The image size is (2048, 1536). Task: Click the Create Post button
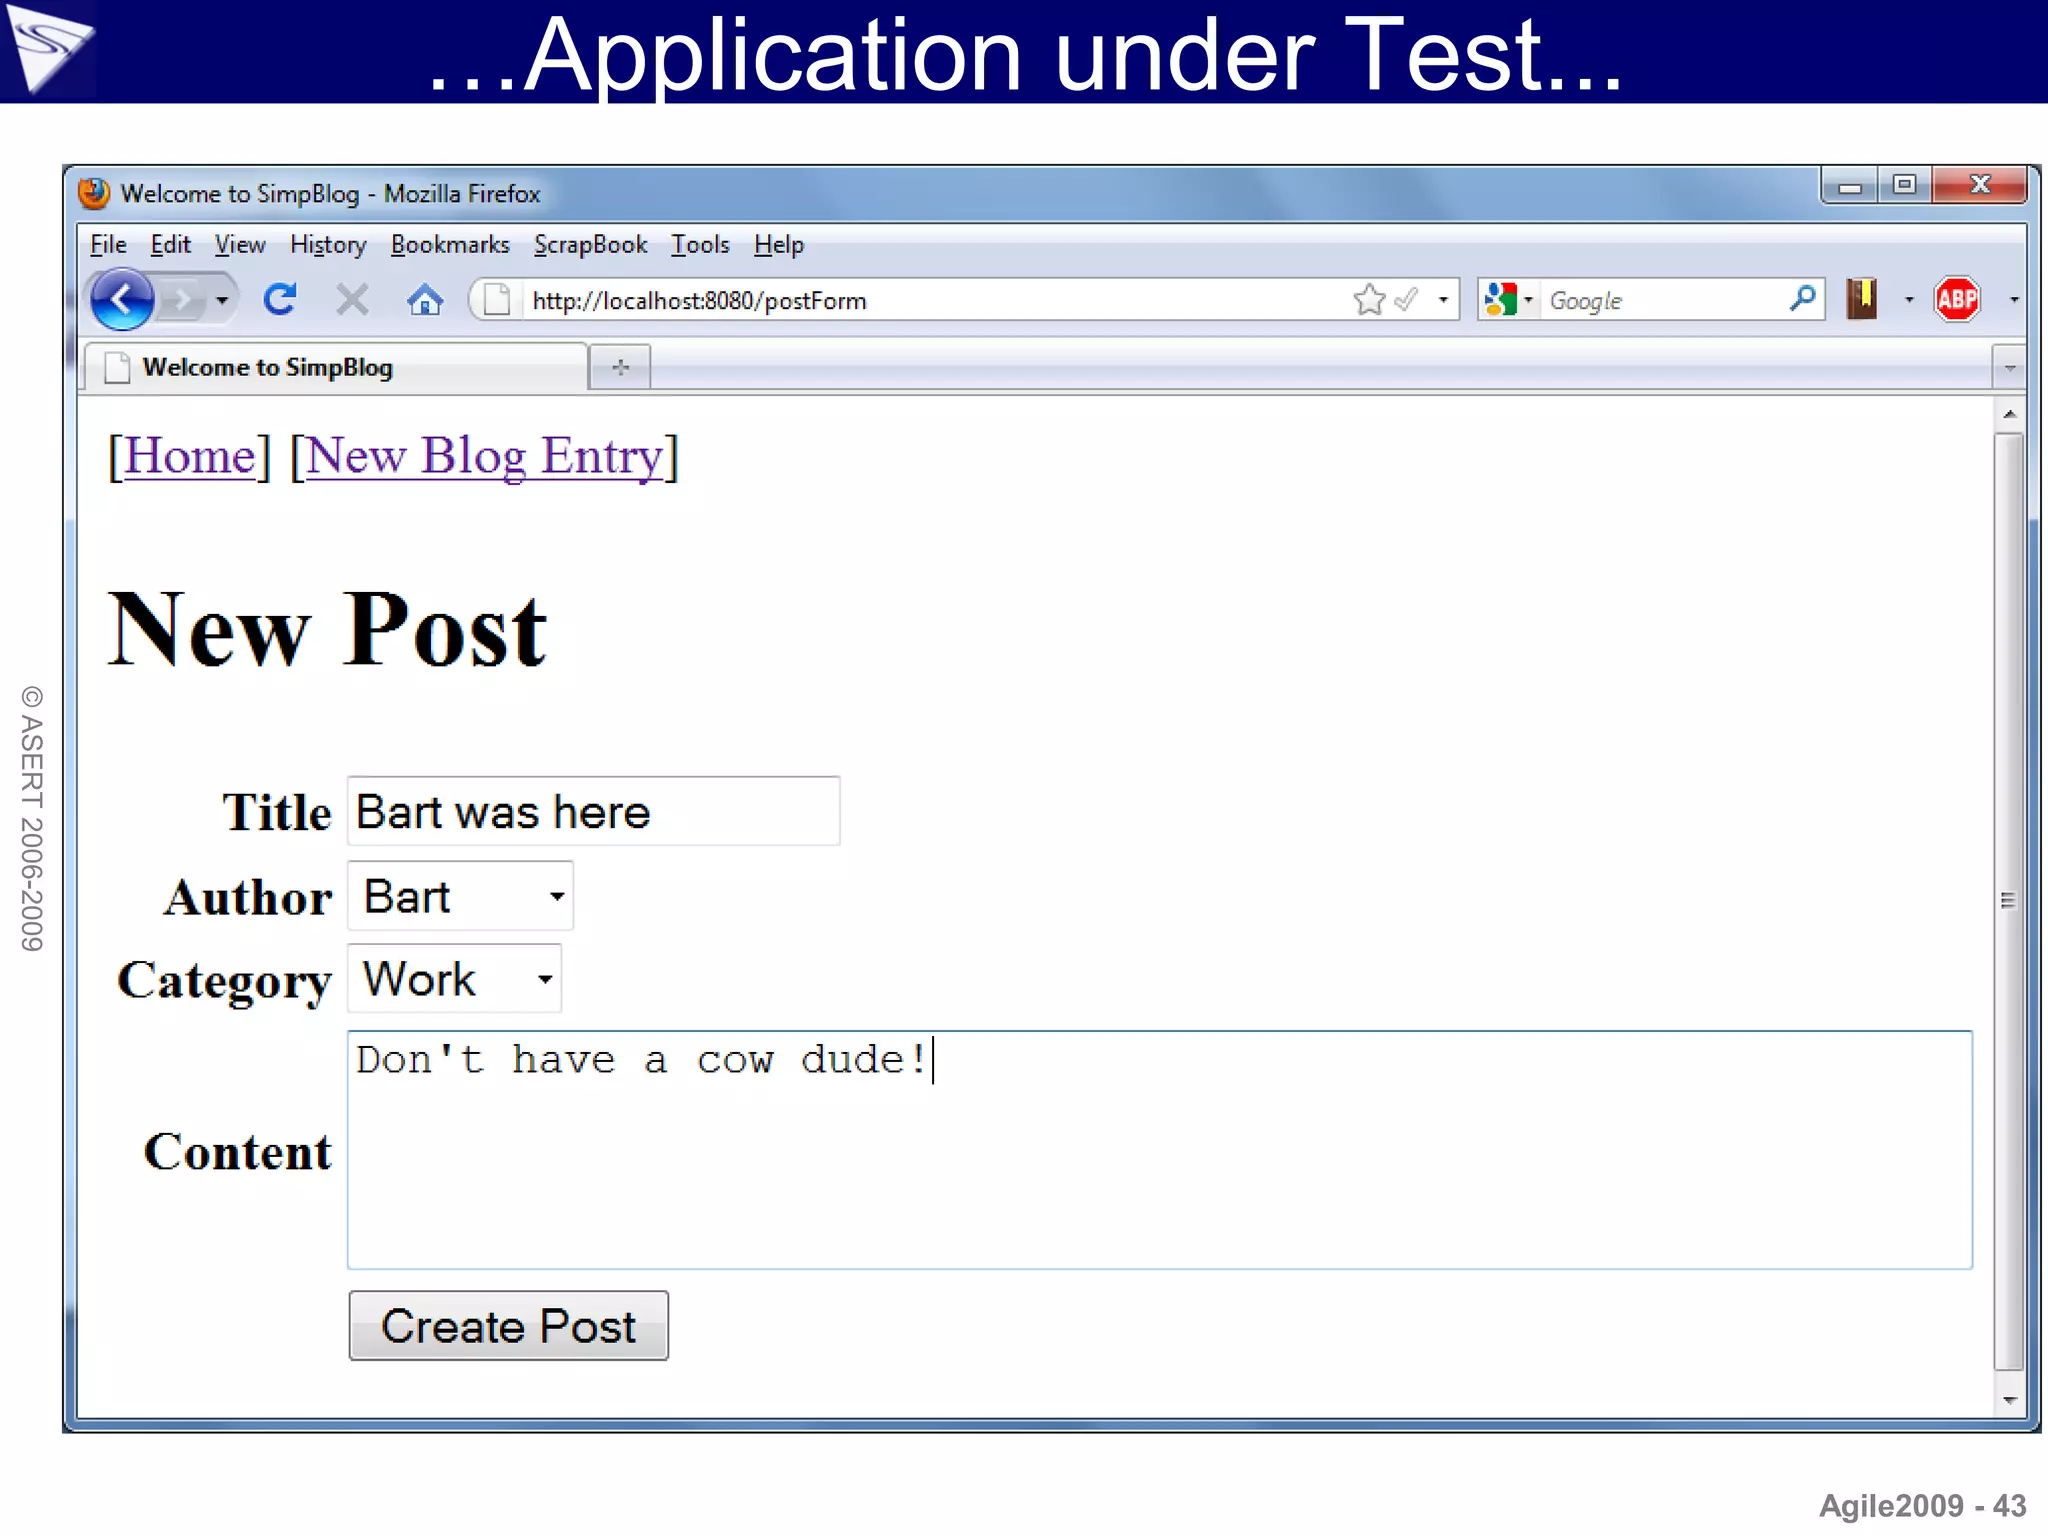click(508, 1326)
